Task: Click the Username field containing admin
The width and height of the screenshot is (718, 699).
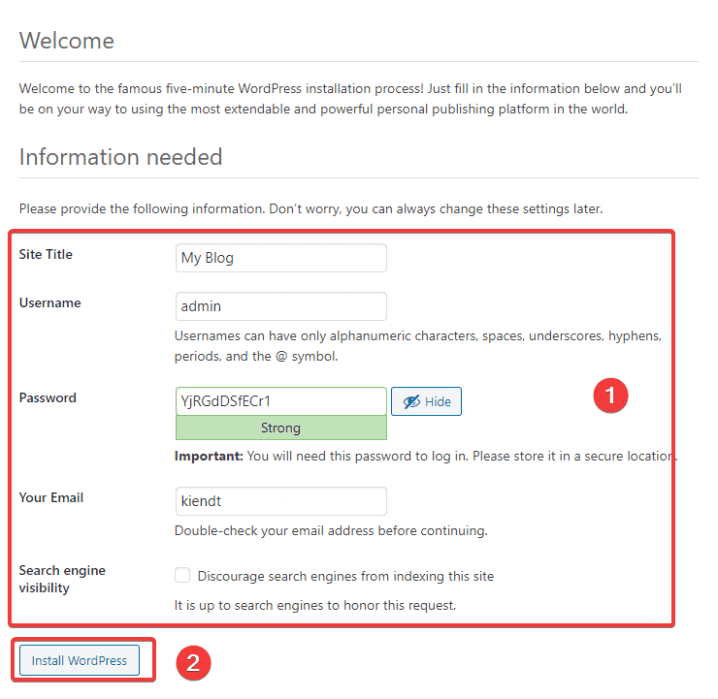Action: (x=280, y=306)
